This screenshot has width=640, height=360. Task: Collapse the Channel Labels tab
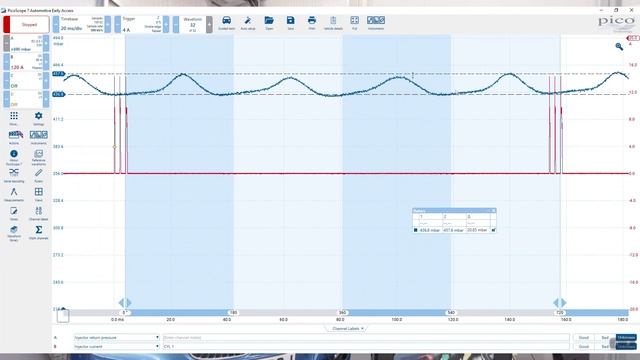[x=348, y=329]
